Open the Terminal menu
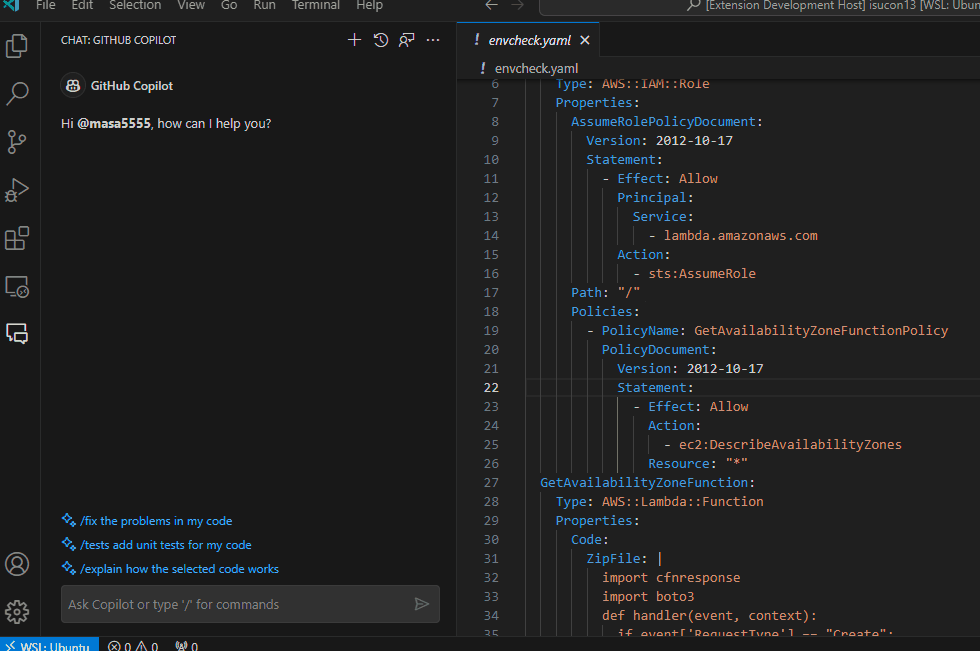The height and width of the screenshot is (651, 980). (x=315, y=6)
